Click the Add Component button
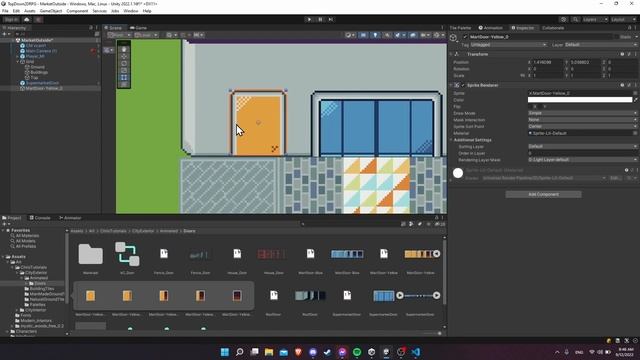 coord(543,194)
